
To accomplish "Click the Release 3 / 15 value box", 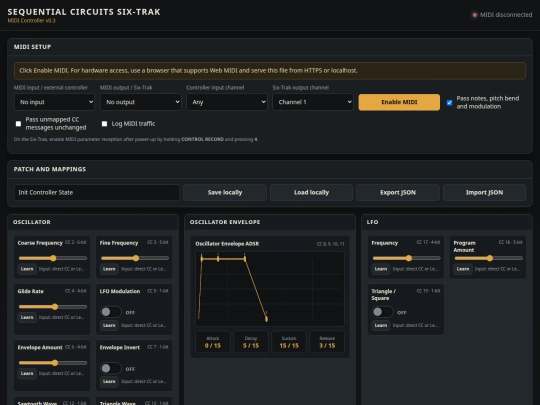I will pos(327,342).
